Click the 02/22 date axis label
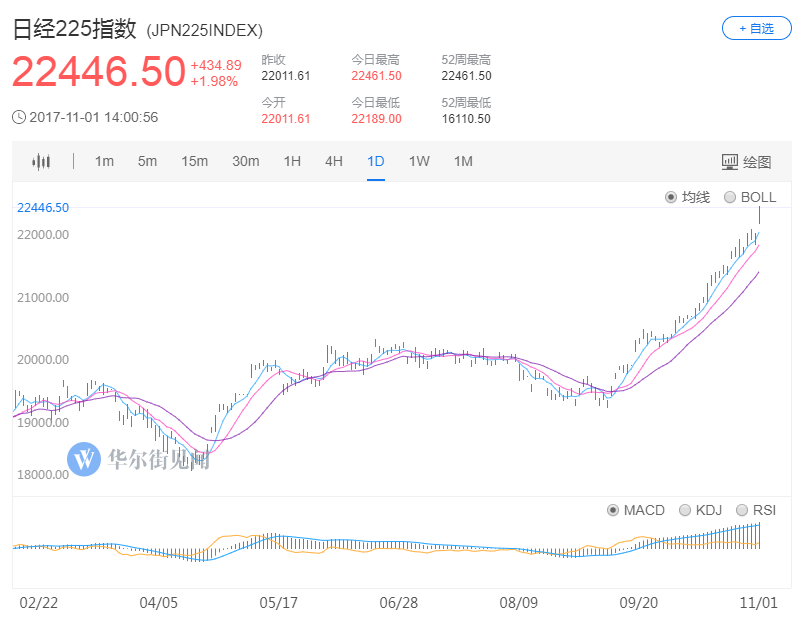804x624 pixels. (x=38, y=602)
